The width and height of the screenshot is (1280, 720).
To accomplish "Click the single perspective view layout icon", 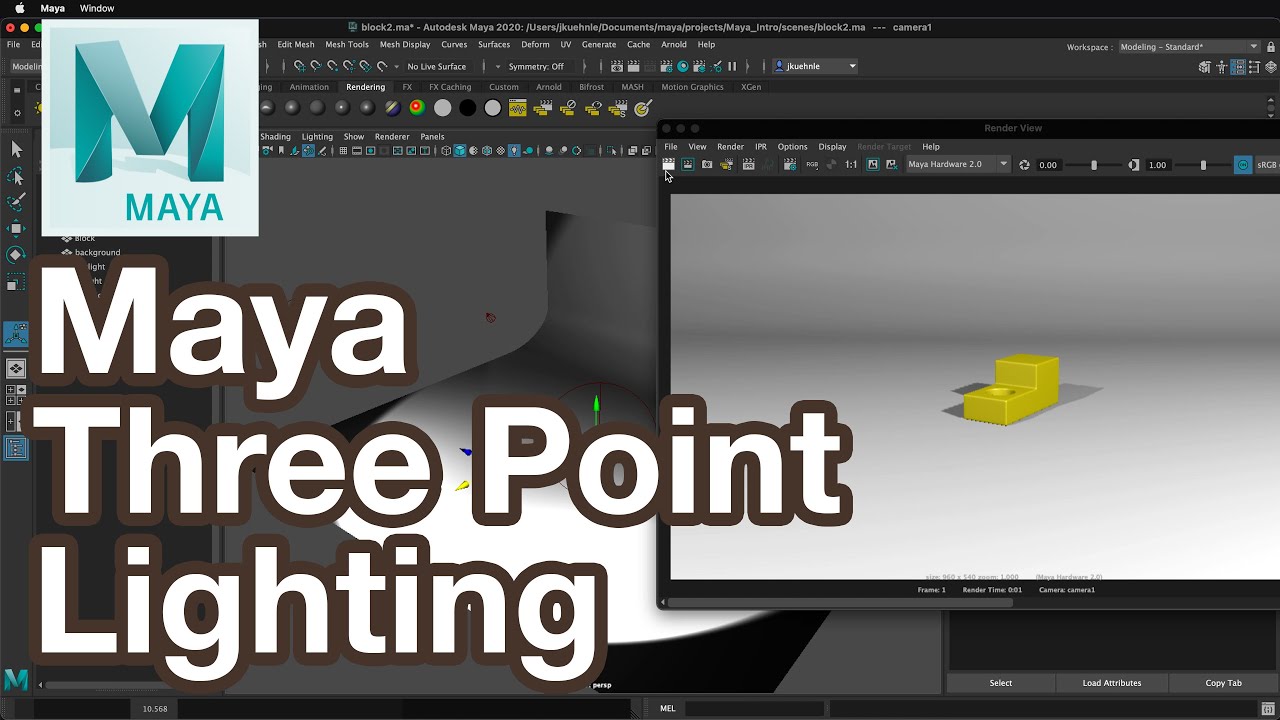I will (x=16, y=369).
